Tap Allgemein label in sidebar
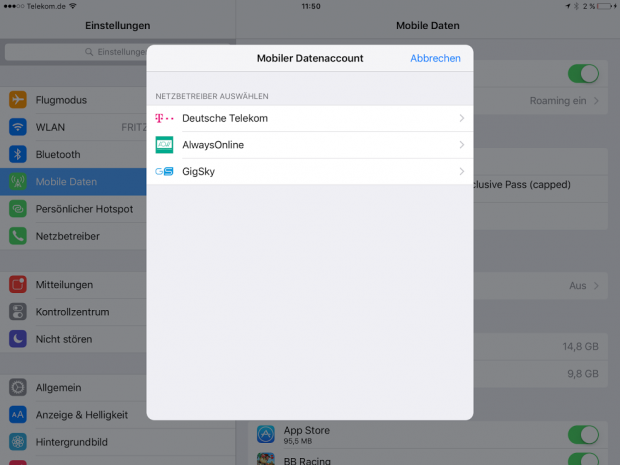Image resolution: width=620 pixels, height=465 pixels. [59, 388]
